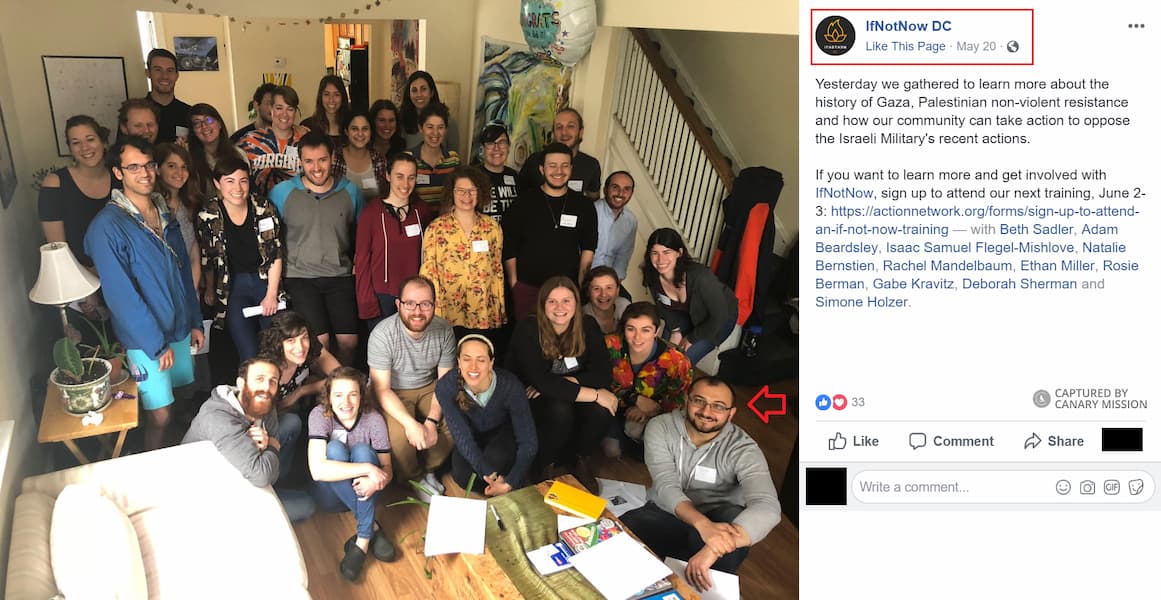
Task: View the 33 reactions count list
Action: (857, 402)
